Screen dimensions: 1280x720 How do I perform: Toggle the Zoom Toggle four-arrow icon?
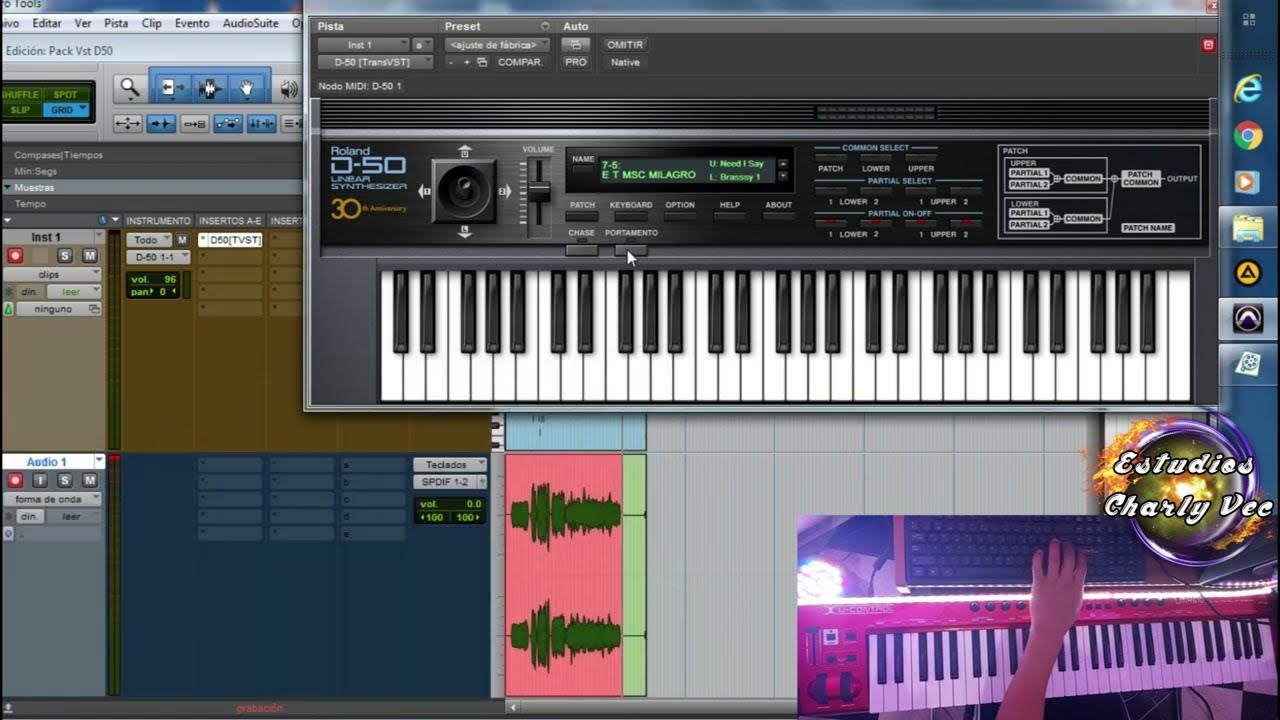point(127,124)
